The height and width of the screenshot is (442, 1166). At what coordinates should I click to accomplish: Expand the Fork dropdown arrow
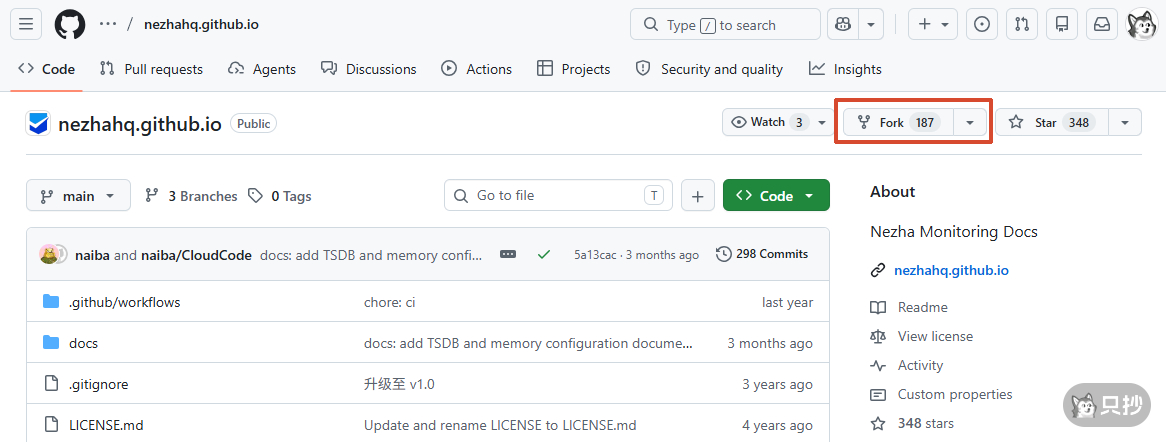[970, 122]
